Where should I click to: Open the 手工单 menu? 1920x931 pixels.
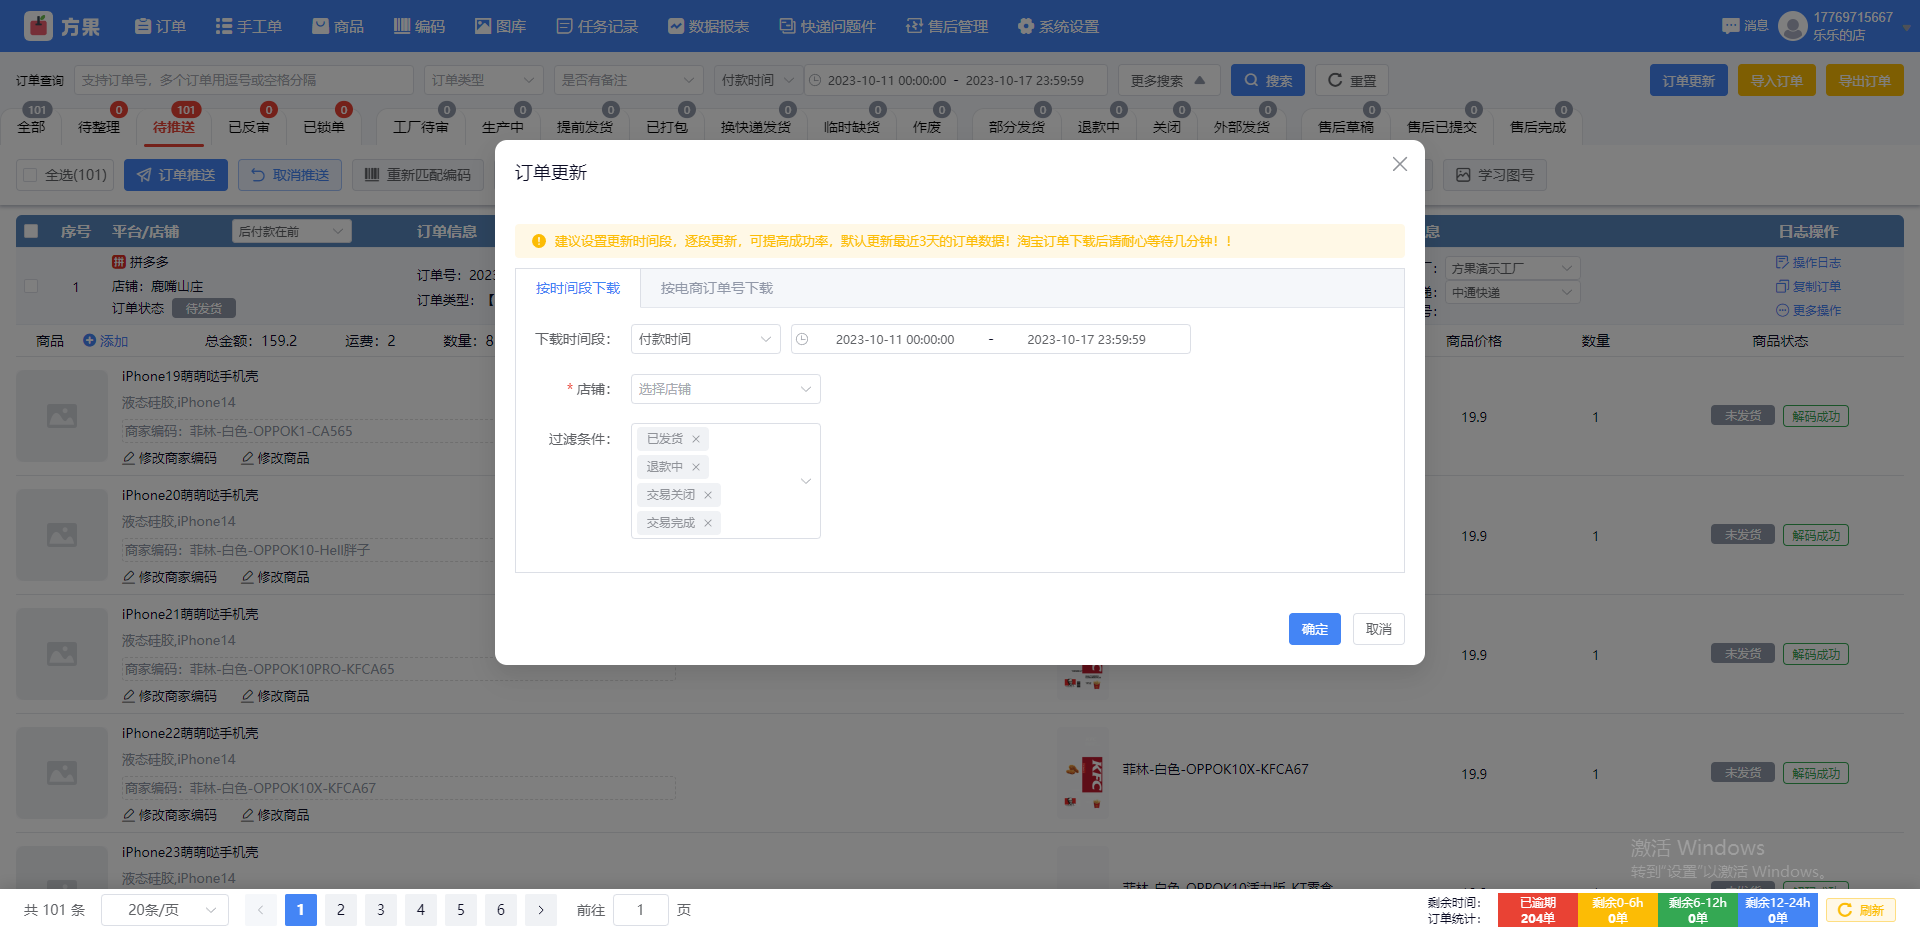(x=249, y=26)
